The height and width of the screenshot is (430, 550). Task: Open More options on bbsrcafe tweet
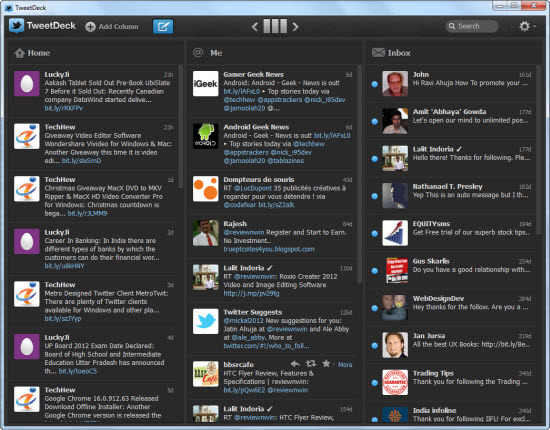345,365
